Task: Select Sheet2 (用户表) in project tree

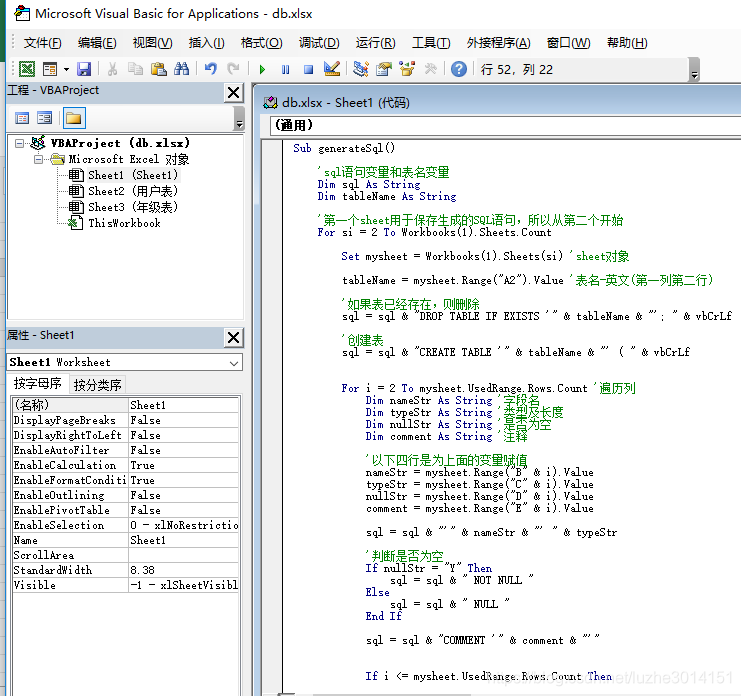Action: pos(133,191)
